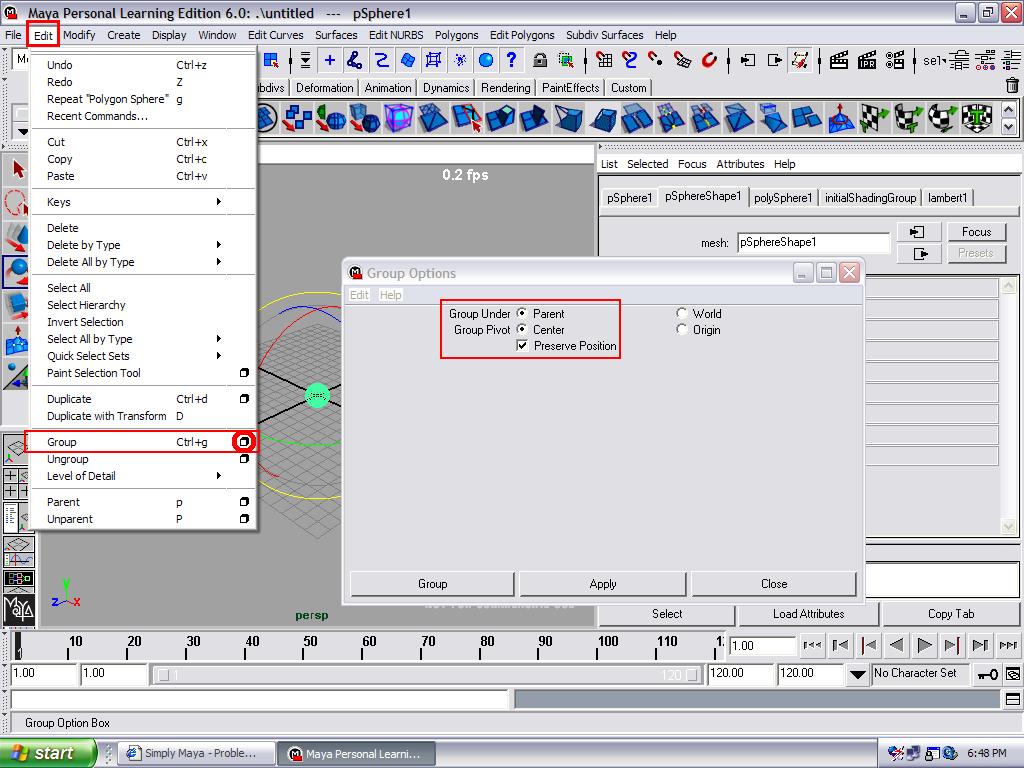Click snap to curves icon
This screenshot has width=1024, height=768.
(x=630, y=61)
